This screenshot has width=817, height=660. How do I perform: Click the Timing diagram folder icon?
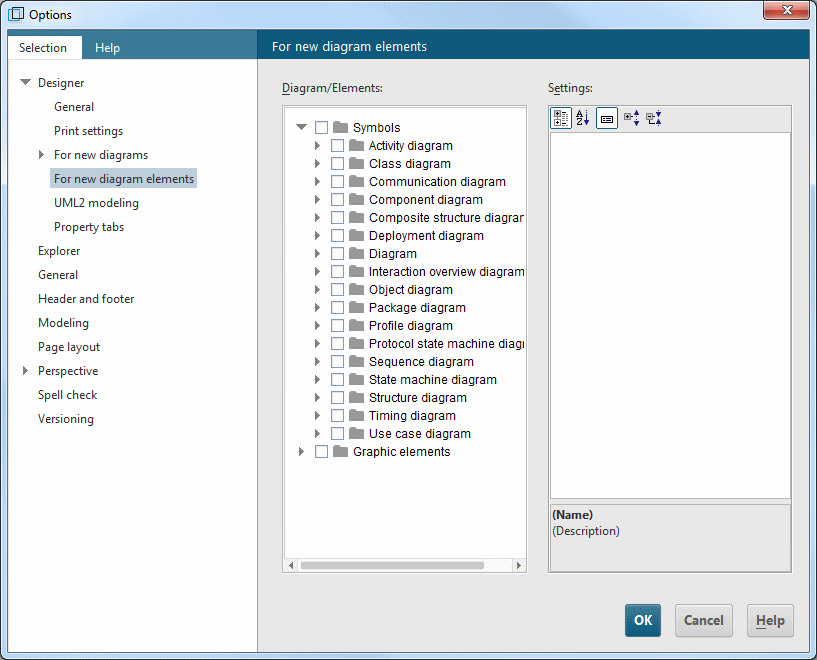356,415
